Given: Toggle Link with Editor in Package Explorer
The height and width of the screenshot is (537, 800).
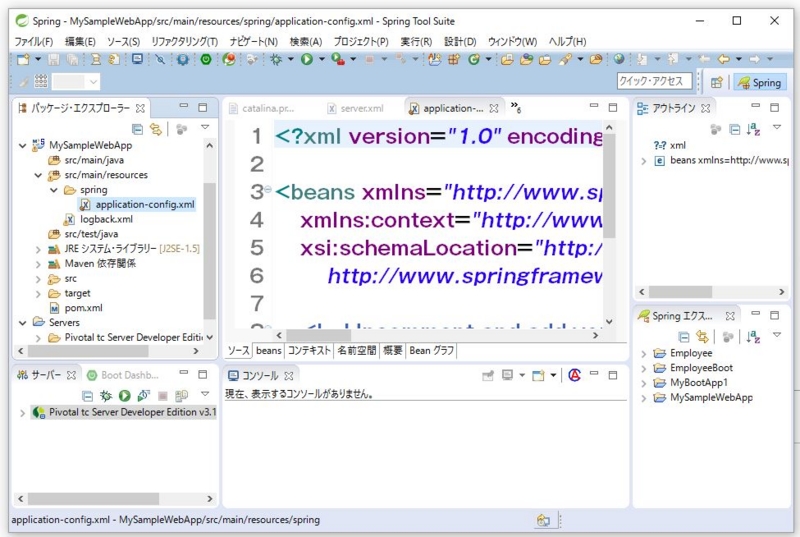Looking at the screenshot, I should [156, 129].
